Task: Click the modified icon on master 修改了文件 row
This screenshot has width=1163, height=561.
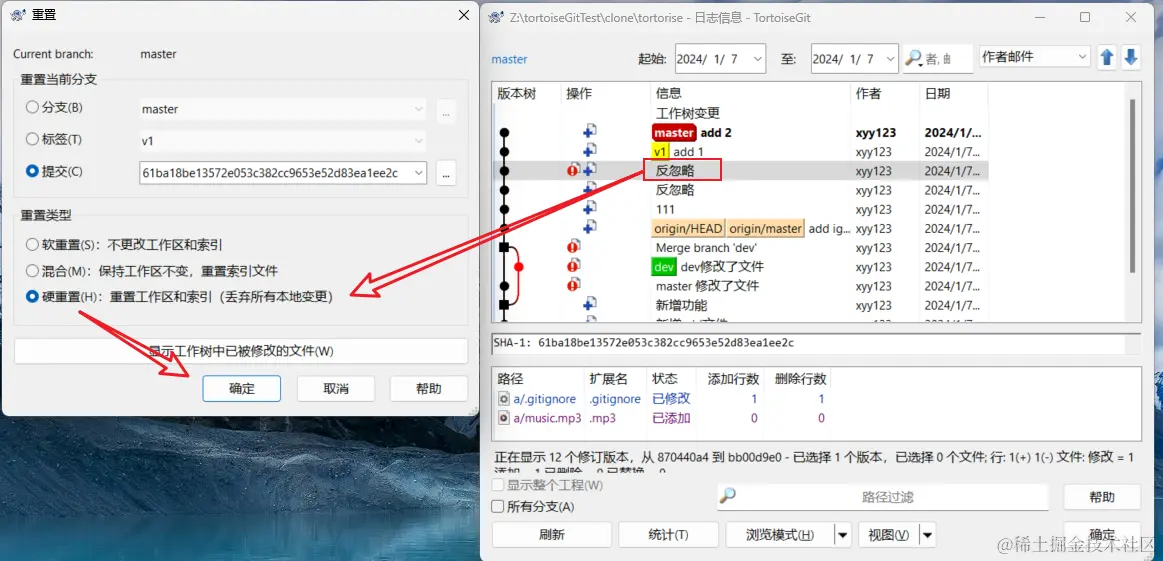Action: point(573,285)
